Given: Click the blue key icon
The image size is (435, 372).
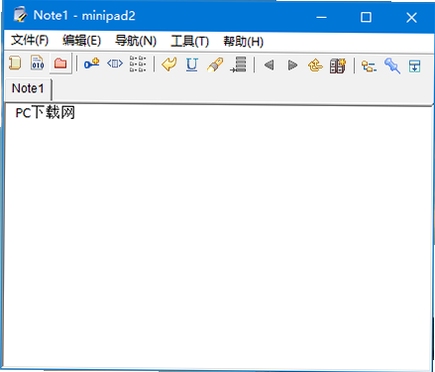Looking at the screenshot, I should [x=91, y=63].
